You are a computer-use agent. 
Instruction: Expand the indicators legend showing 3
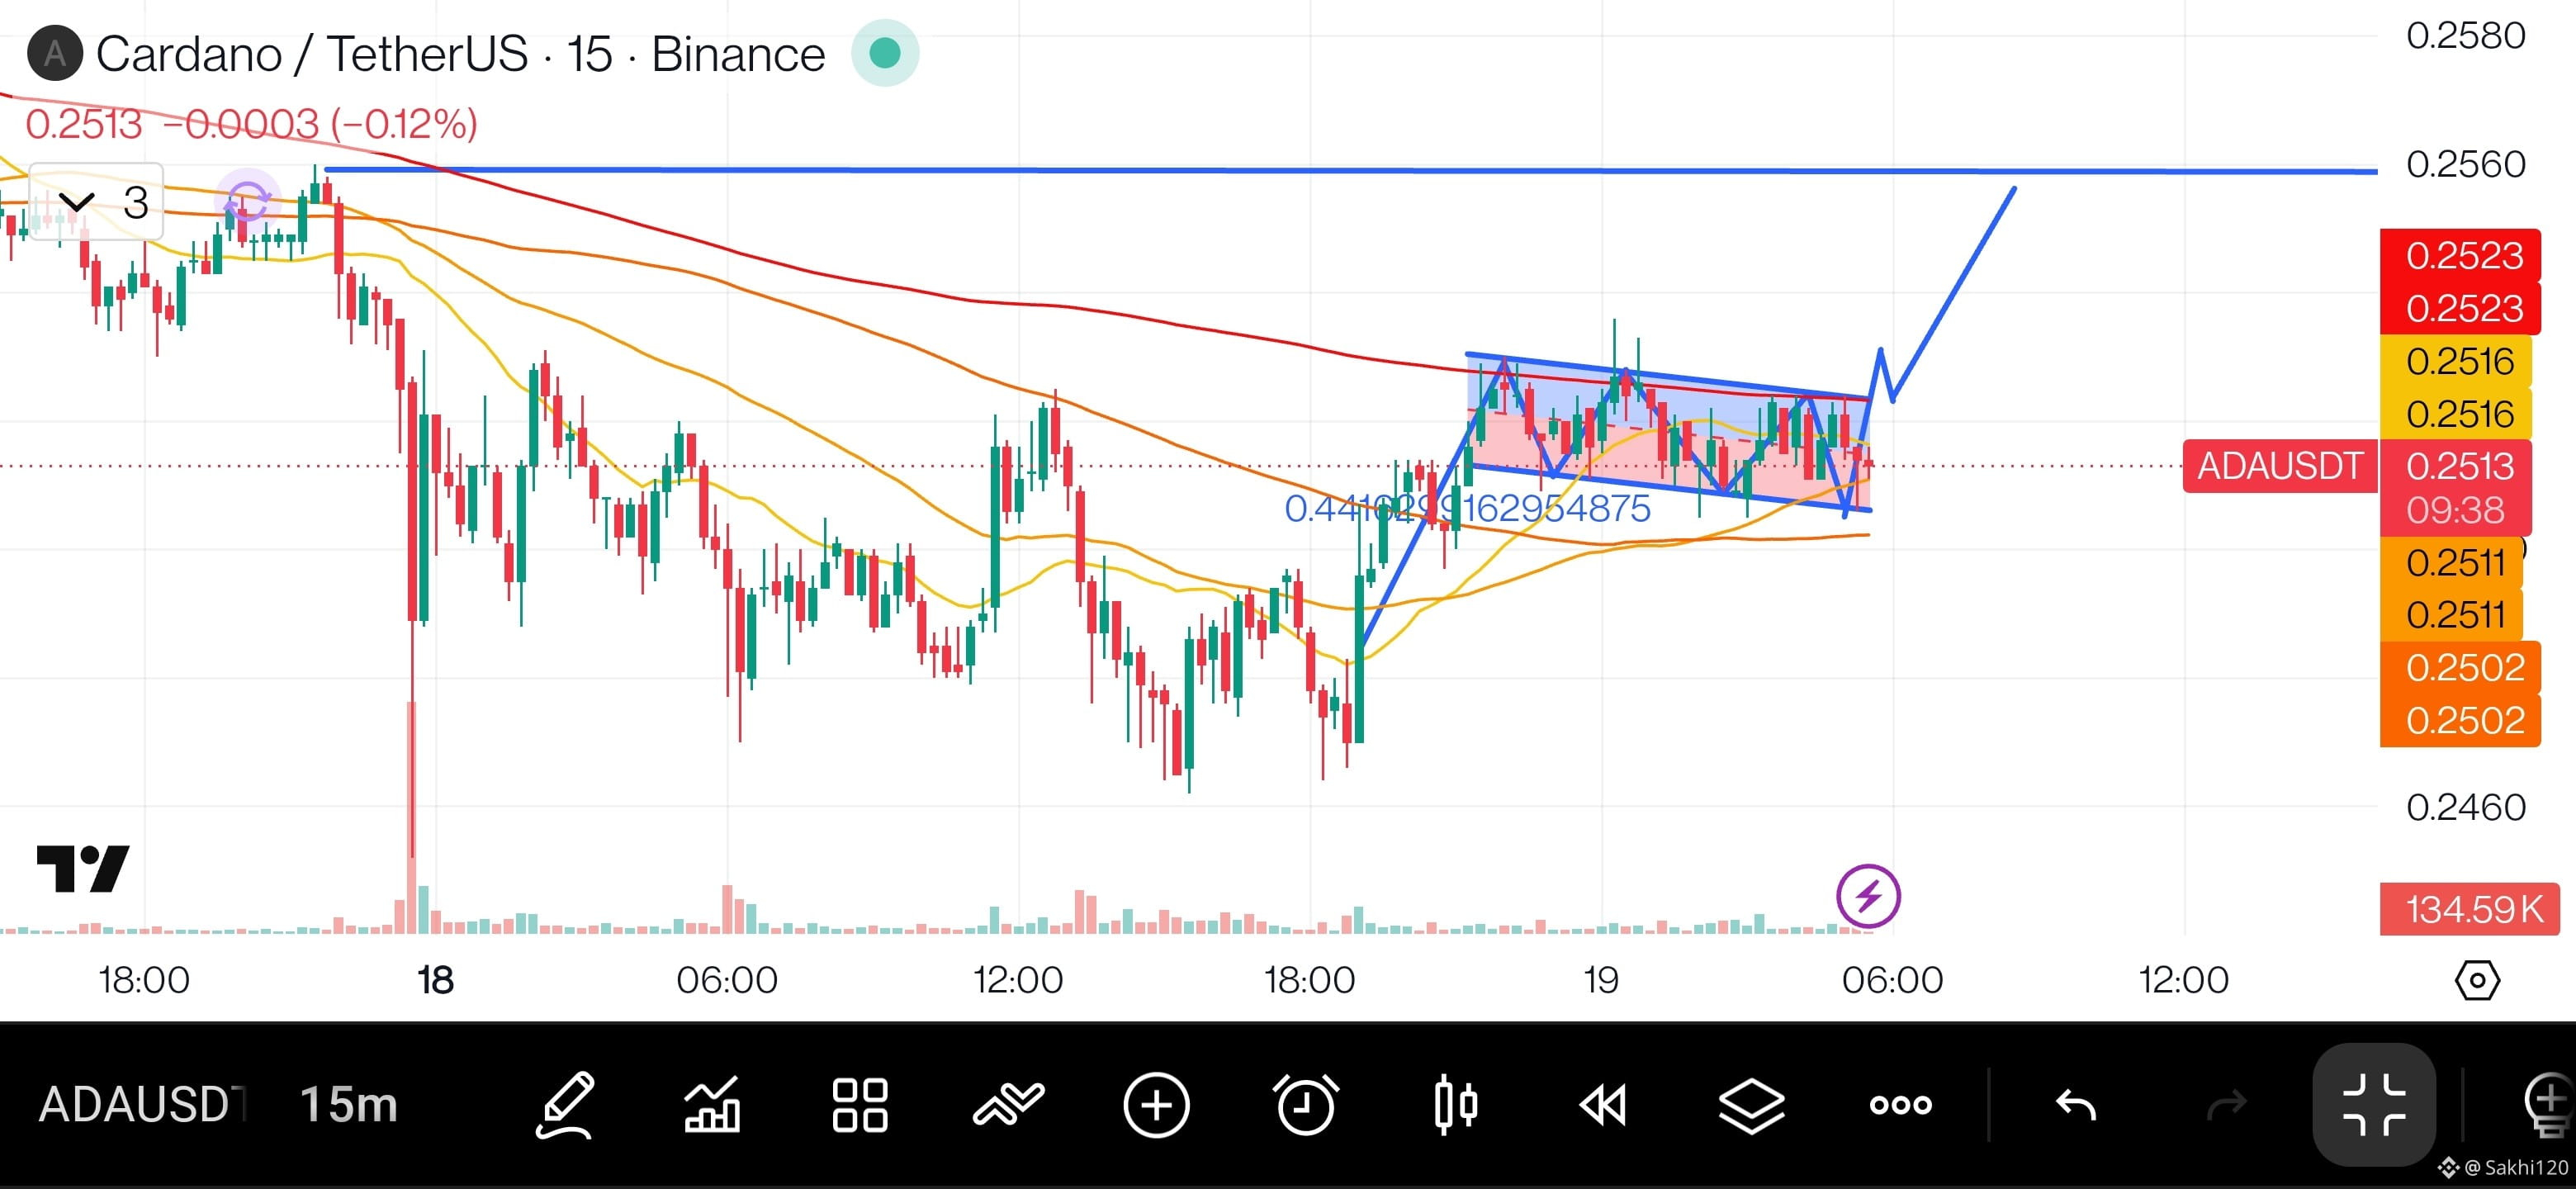point(97,203)
